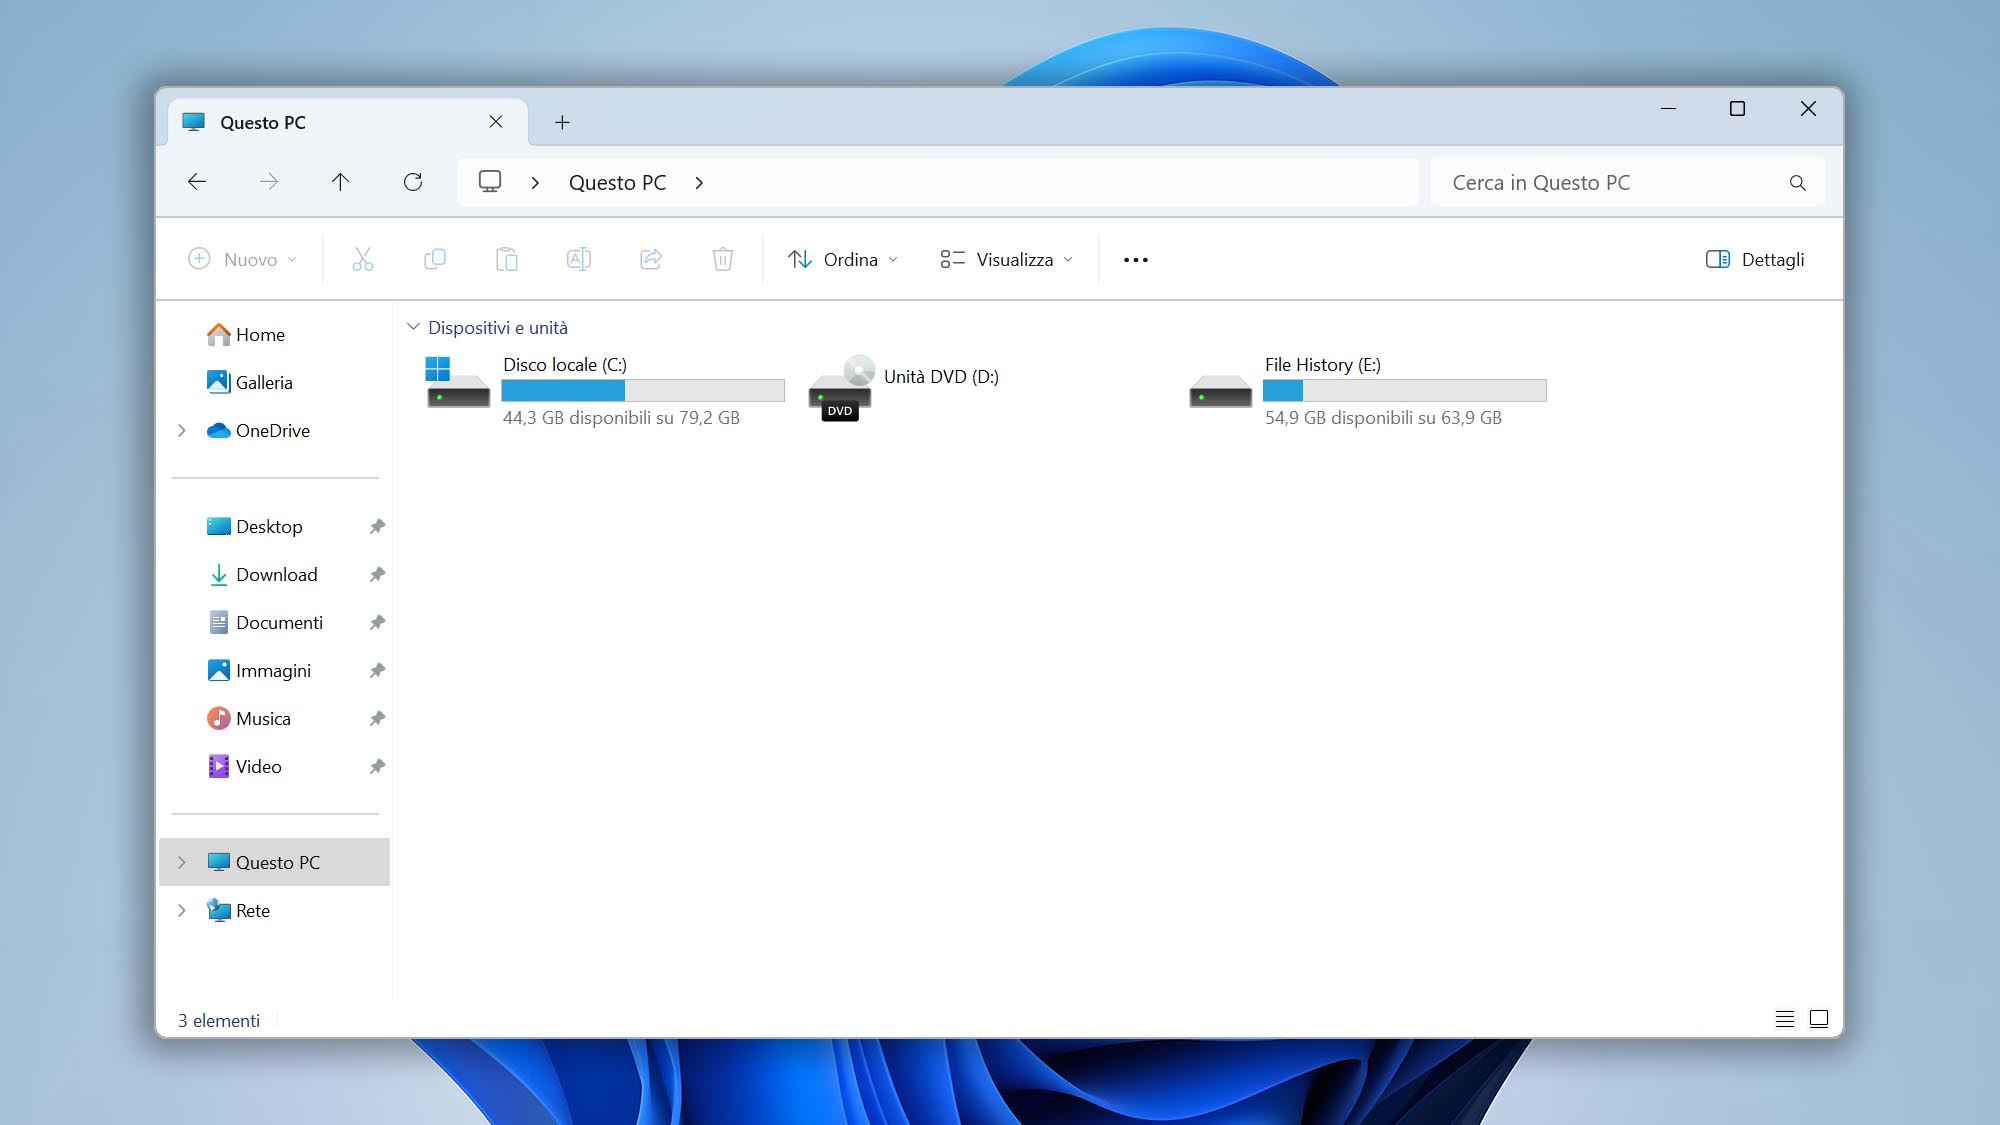The width and height of the screenshot is (2000, 1125).
Task: Click the Rename icon in toolbar
Action: point(578,258)
